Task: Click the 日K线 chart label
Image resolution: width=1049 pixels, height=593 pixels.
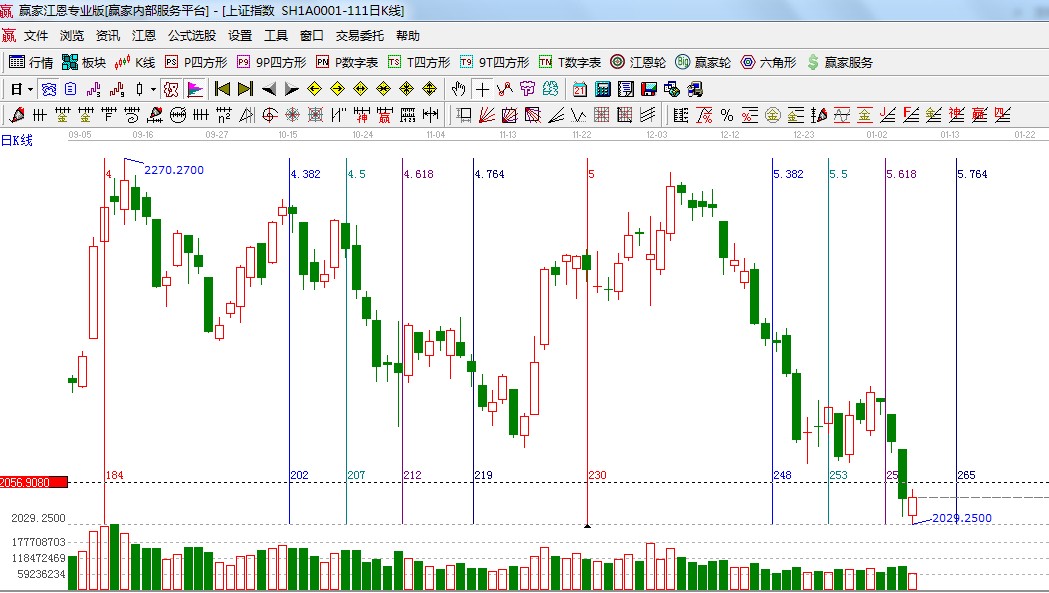Action: 17,140
